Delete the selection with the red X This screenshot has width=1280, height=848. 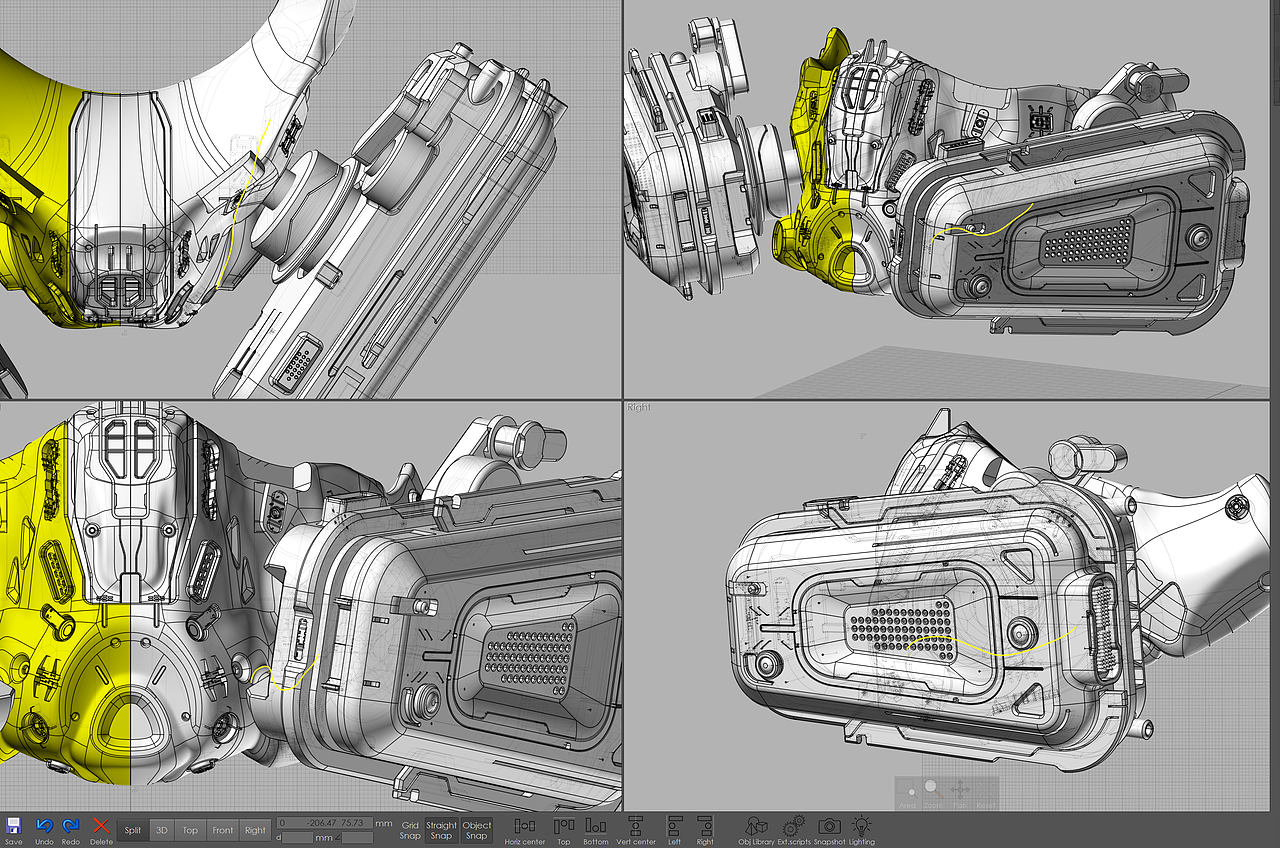101,831
